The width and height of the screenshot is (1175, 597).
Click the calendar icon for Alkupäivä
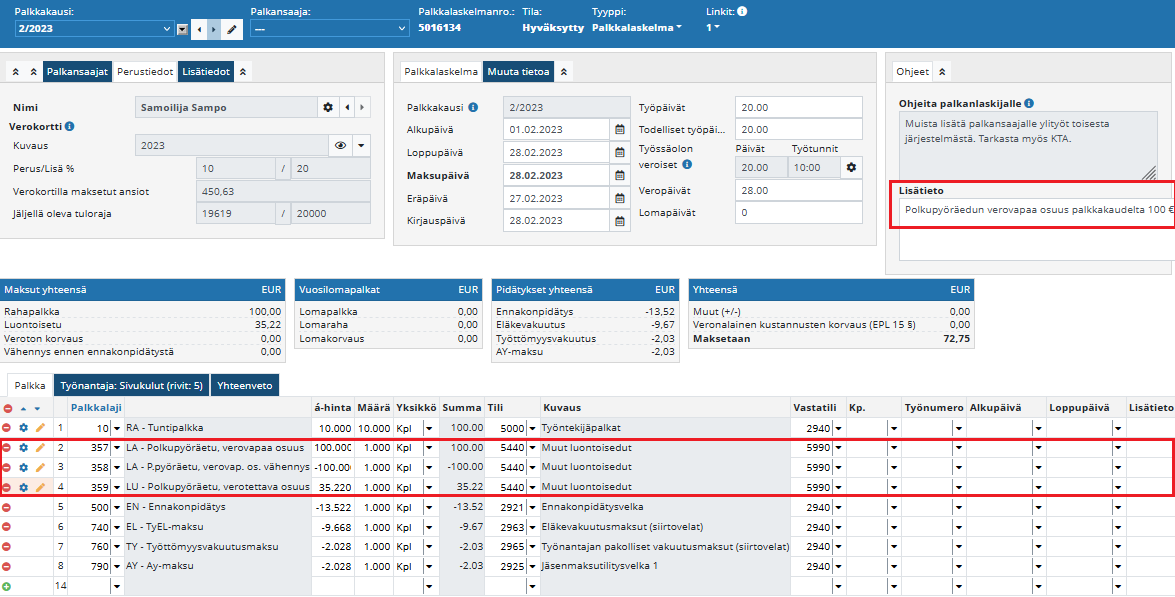[x=619, y=130]
